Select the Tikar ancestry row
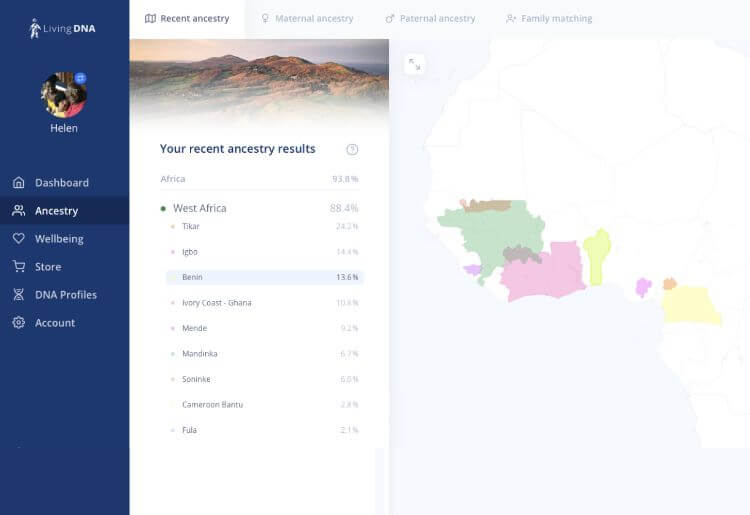The image size is (750, 515). click(265, 226)
